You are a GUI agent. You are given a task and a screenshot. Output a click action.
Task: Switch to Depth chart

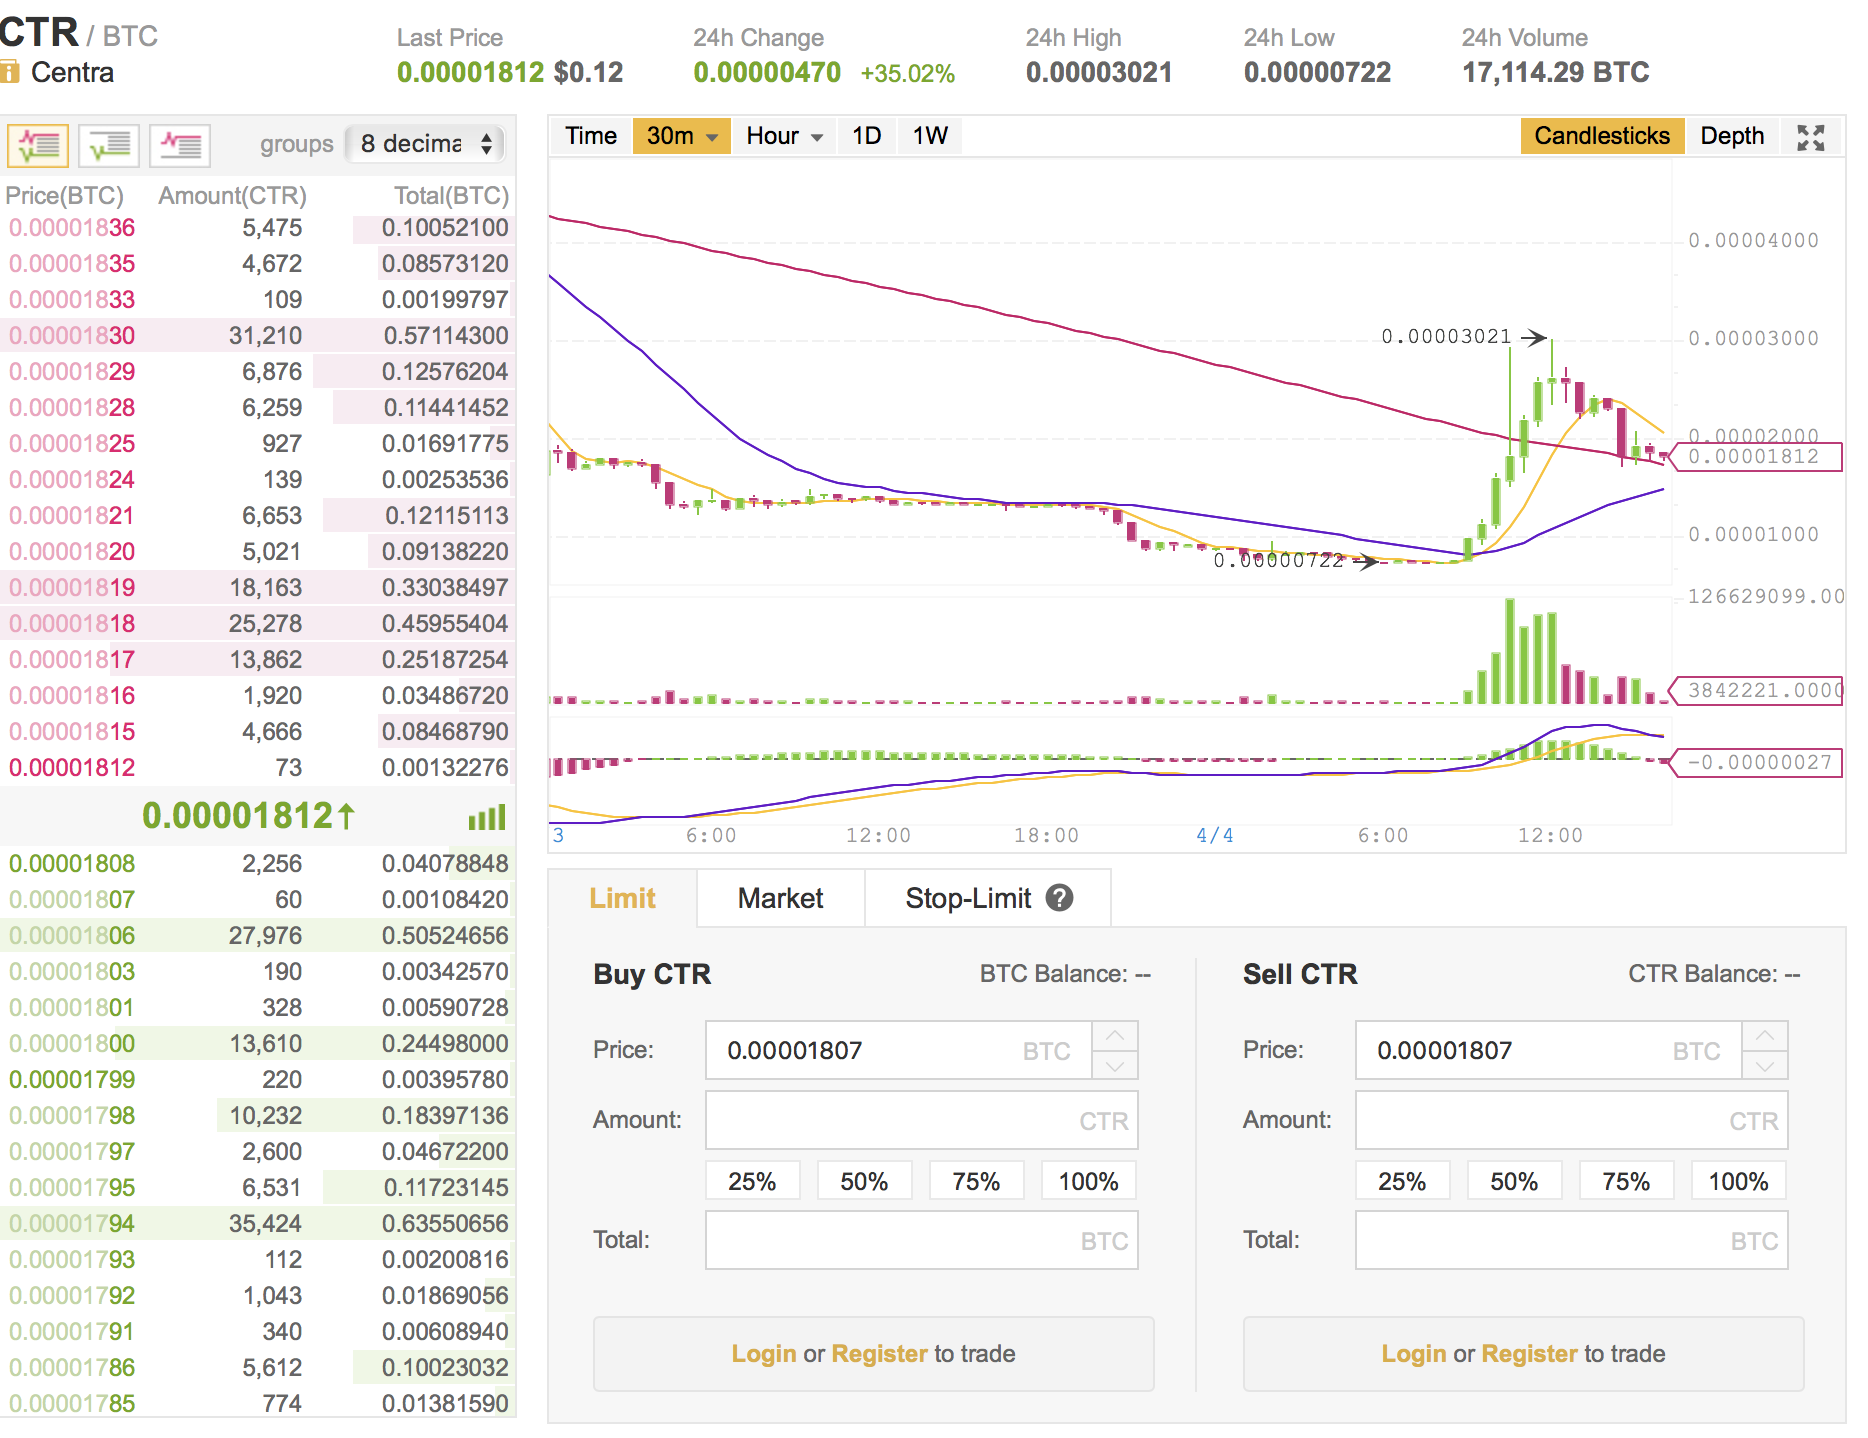(1732, 136)
